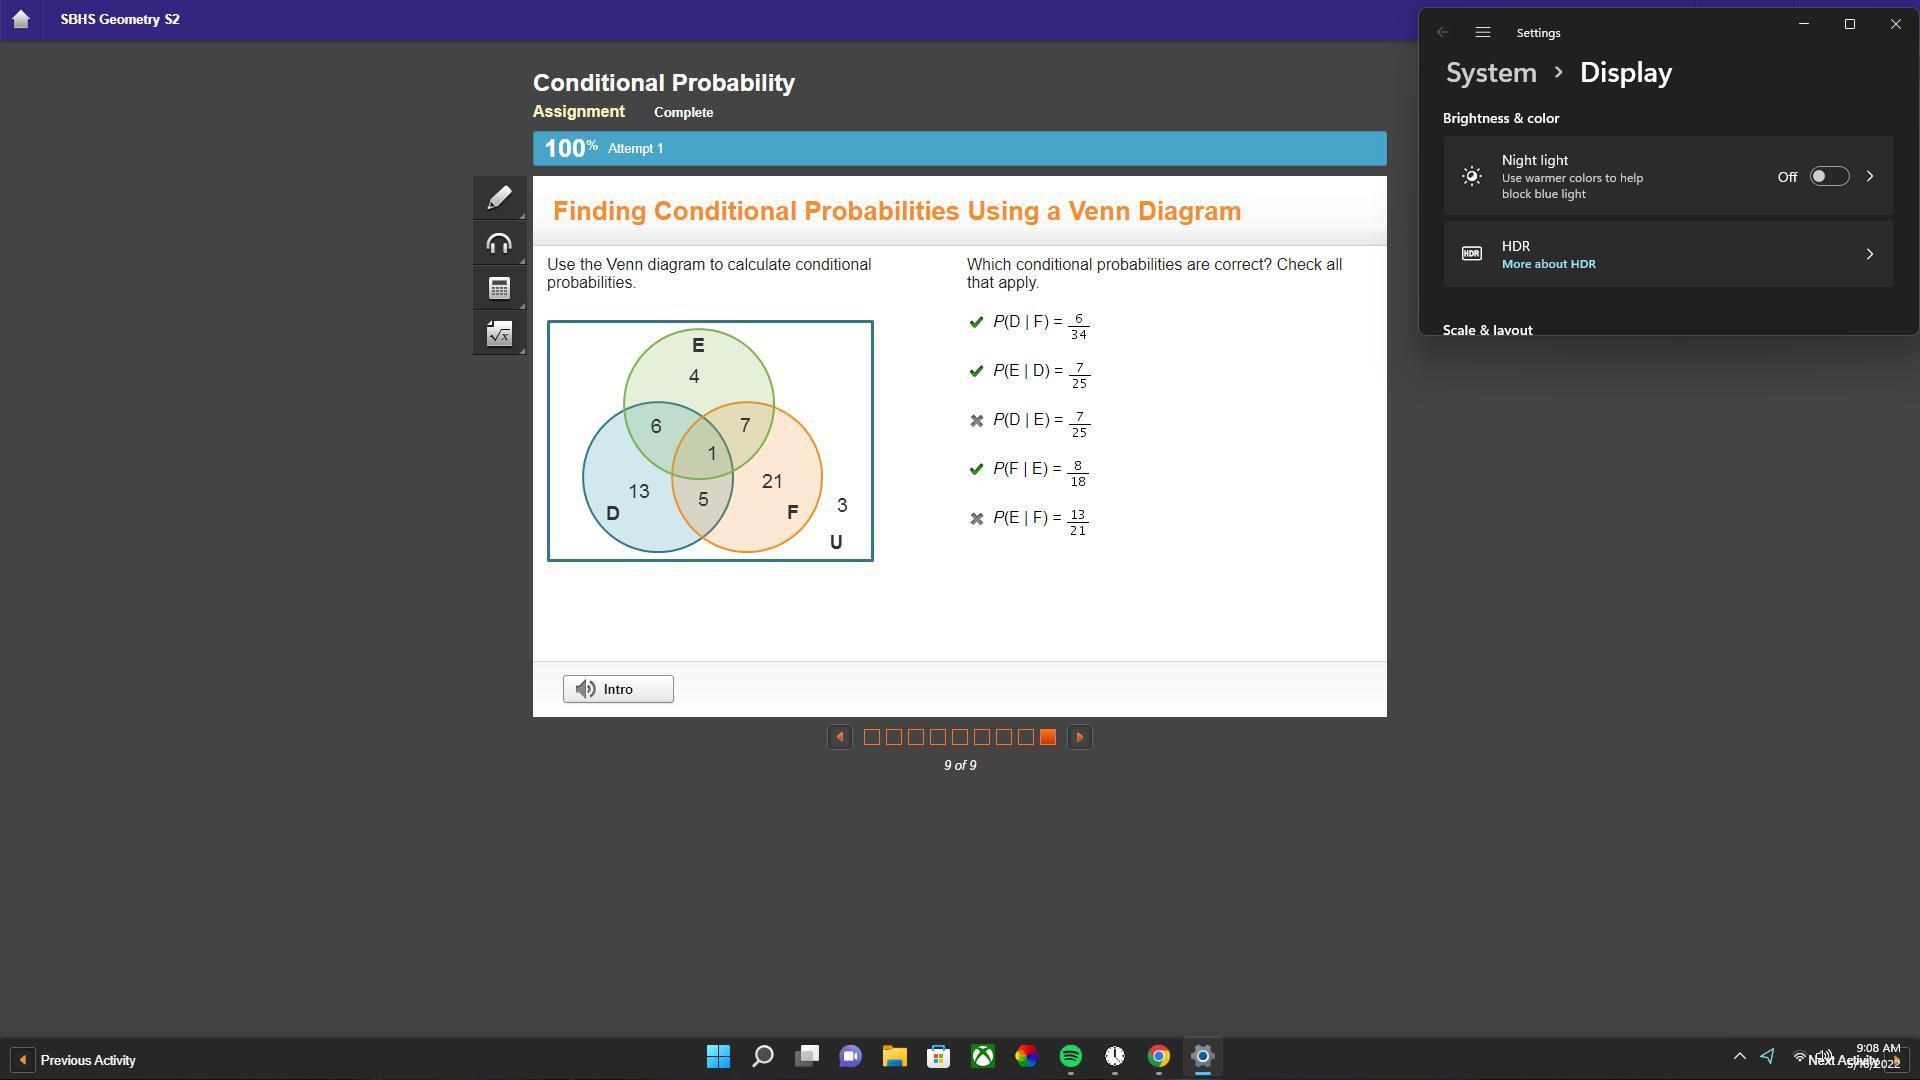Expand the HDR settings chevron

pos(1869,254)
